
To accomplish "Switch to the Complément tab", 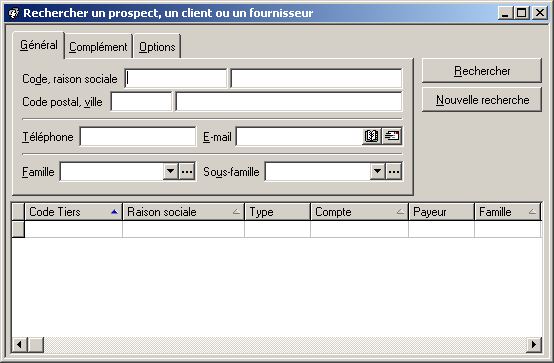I will pos(98,47).
